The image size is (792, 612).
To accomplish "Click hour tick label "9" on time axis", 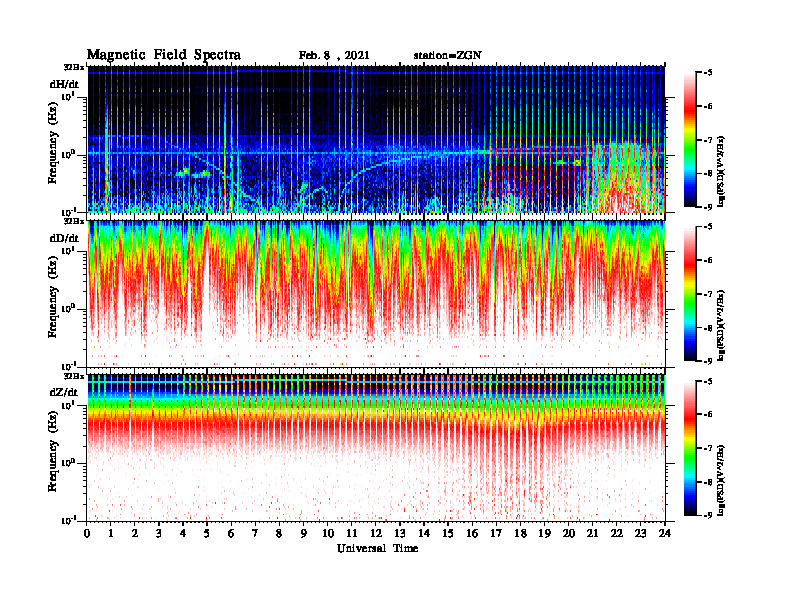I will tap(304, 533).
